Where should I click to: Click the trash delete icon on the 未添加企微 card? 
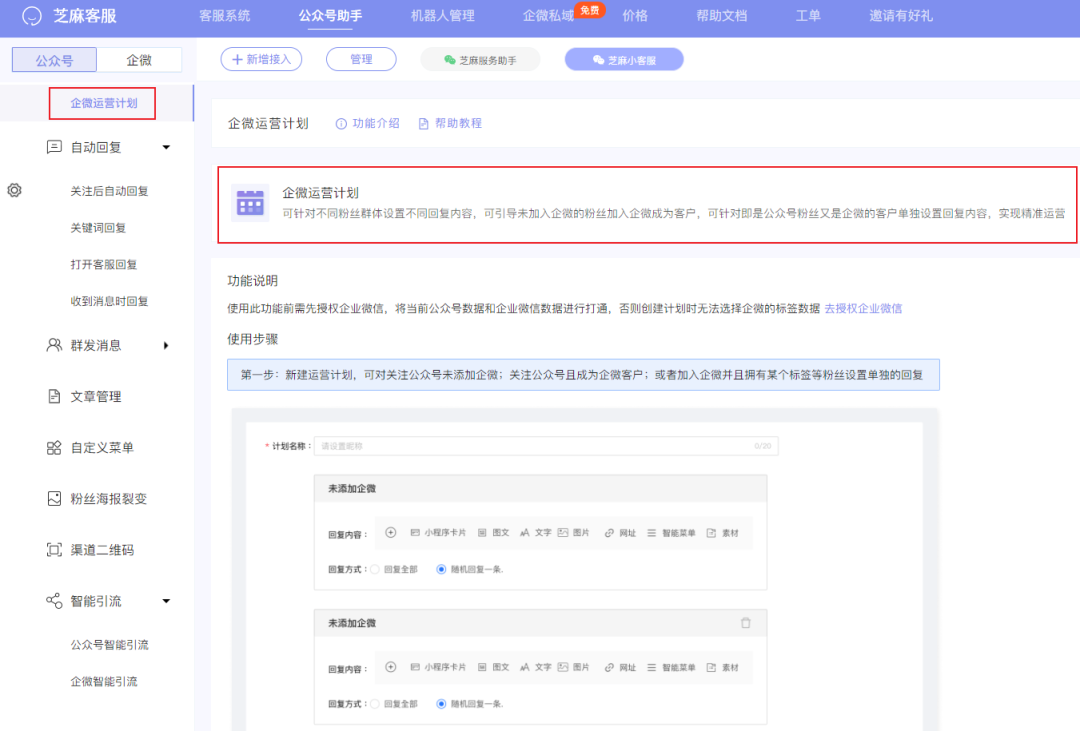tap(745, 623)
